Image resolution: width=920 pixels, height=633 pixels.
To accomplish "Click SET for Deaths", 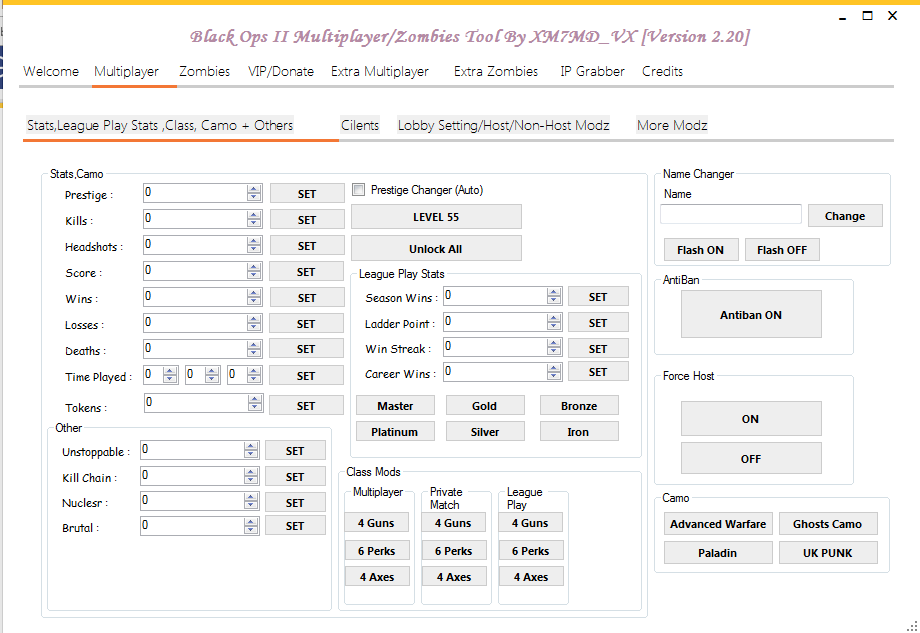I will [307, 348].
